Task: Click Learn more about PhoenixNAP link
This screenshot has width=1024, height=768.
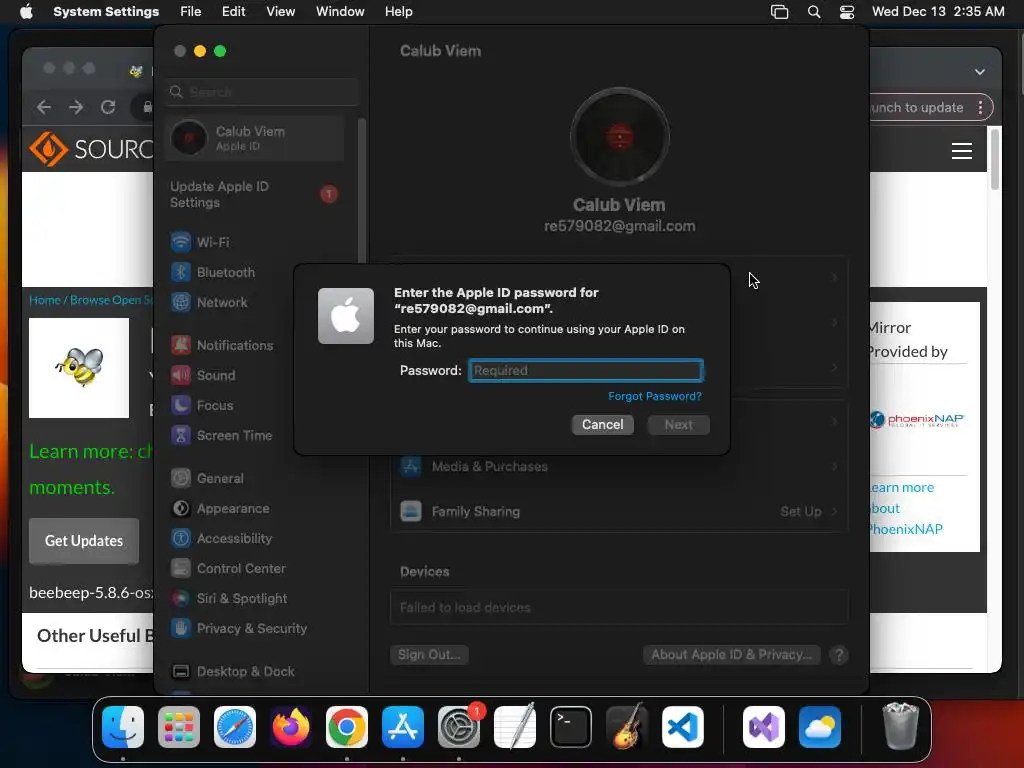Action: click(x=904, y=508)
